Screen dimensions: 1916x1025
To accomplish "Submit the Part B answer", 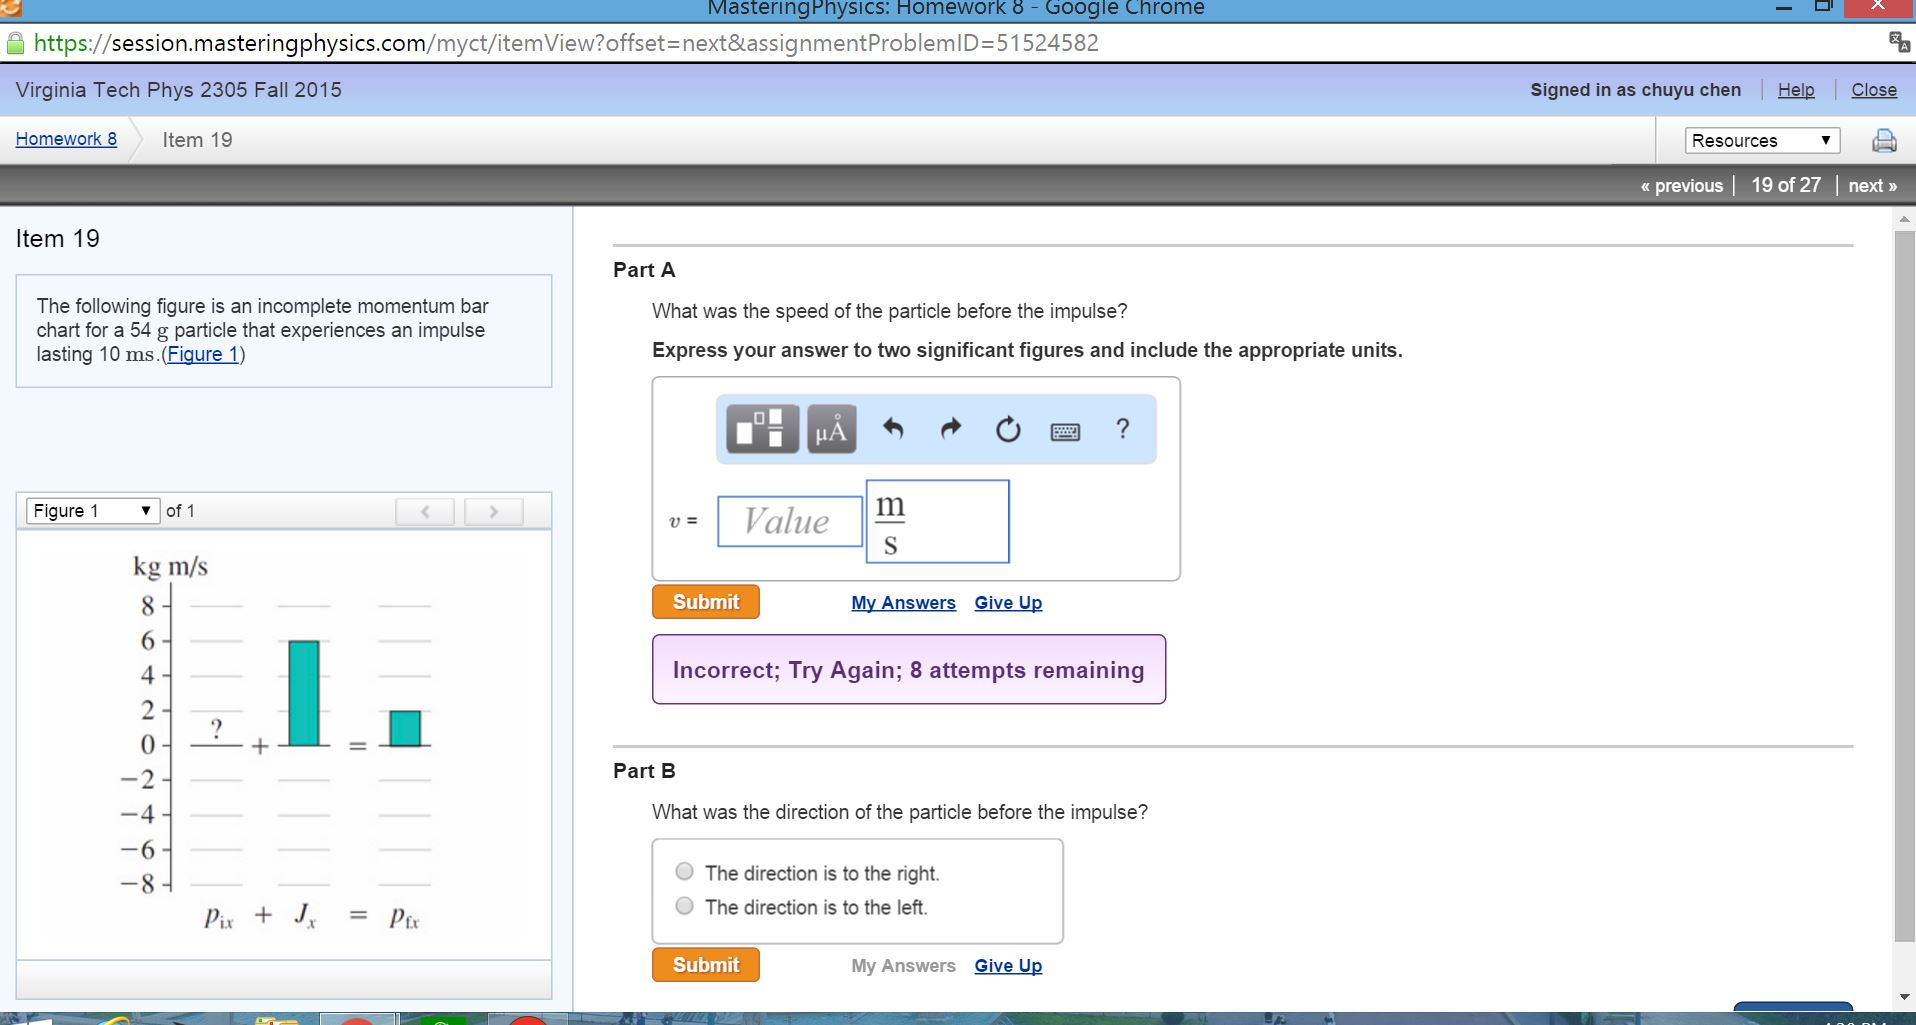I will pyautogui.click(x=705, y=965).
